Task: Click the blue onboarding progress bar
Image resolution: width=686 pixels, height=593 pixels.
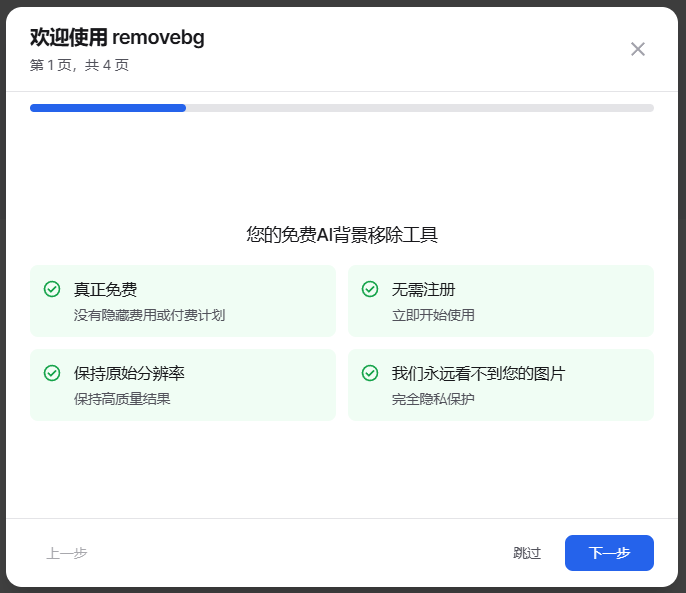Action: click(x=341, y=108)
